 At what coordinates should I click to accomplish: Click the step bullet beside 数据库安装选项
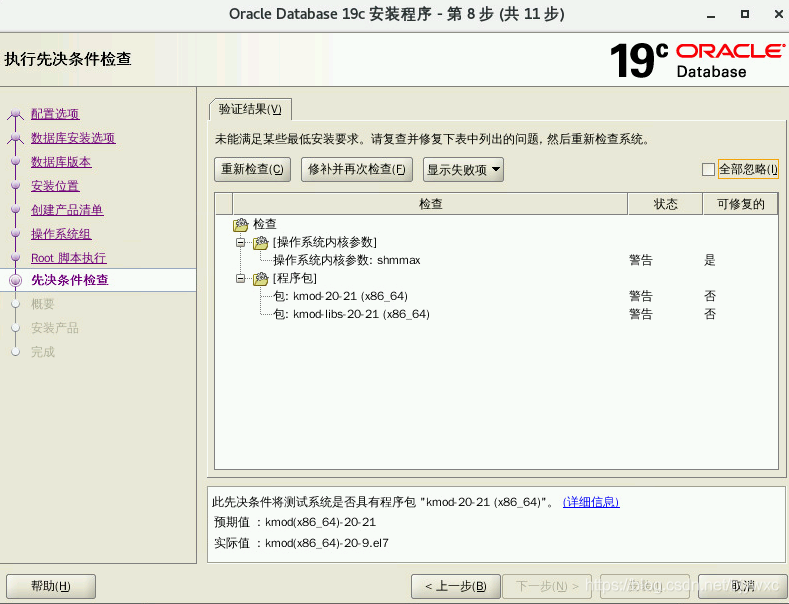[x=16, y=137]
